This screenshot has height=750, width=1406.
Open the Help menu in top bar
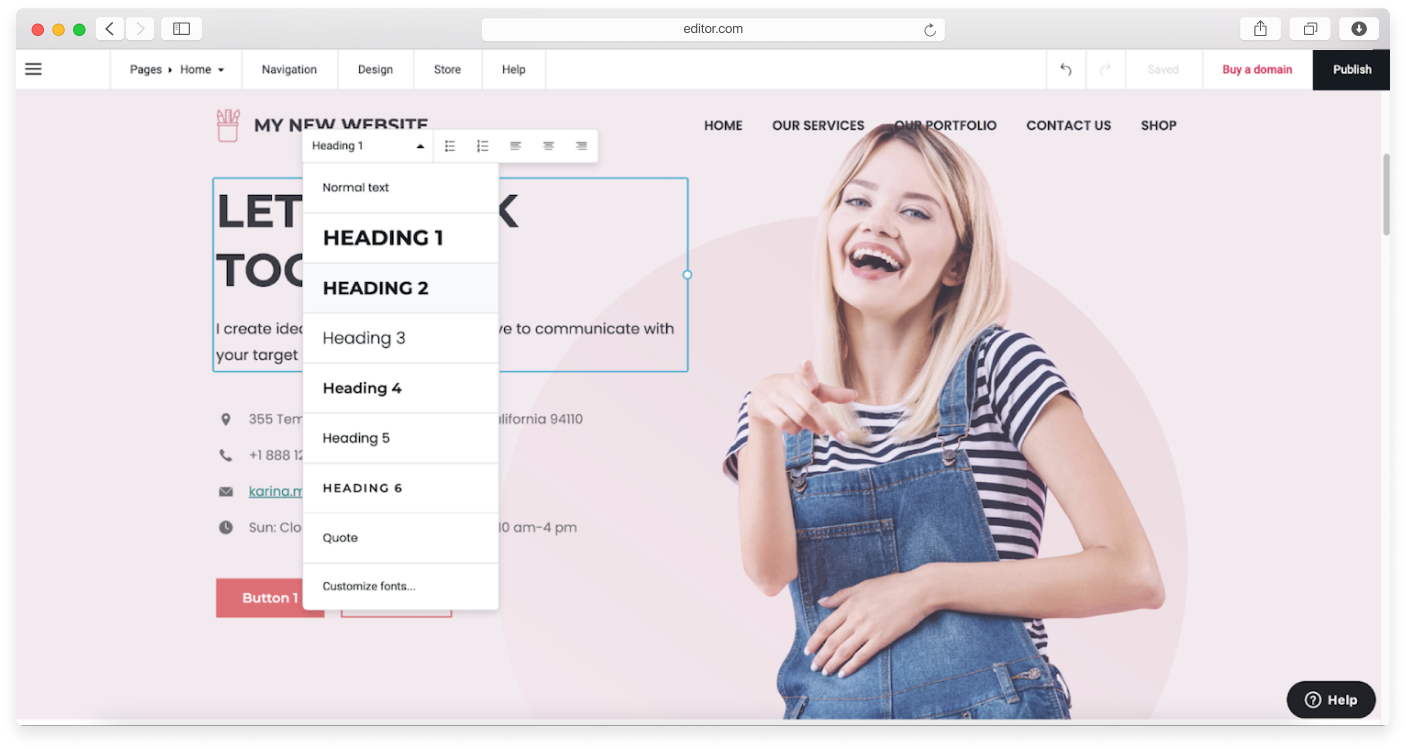tap(513, 70)
